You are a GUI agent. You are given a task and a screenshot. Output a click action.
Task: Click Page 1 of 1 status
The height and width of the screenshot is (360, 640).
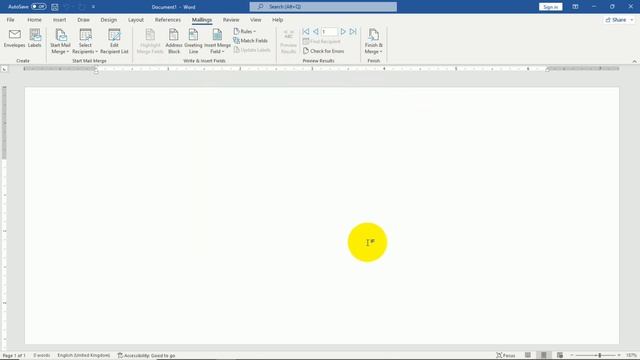(x=14, y=356)
